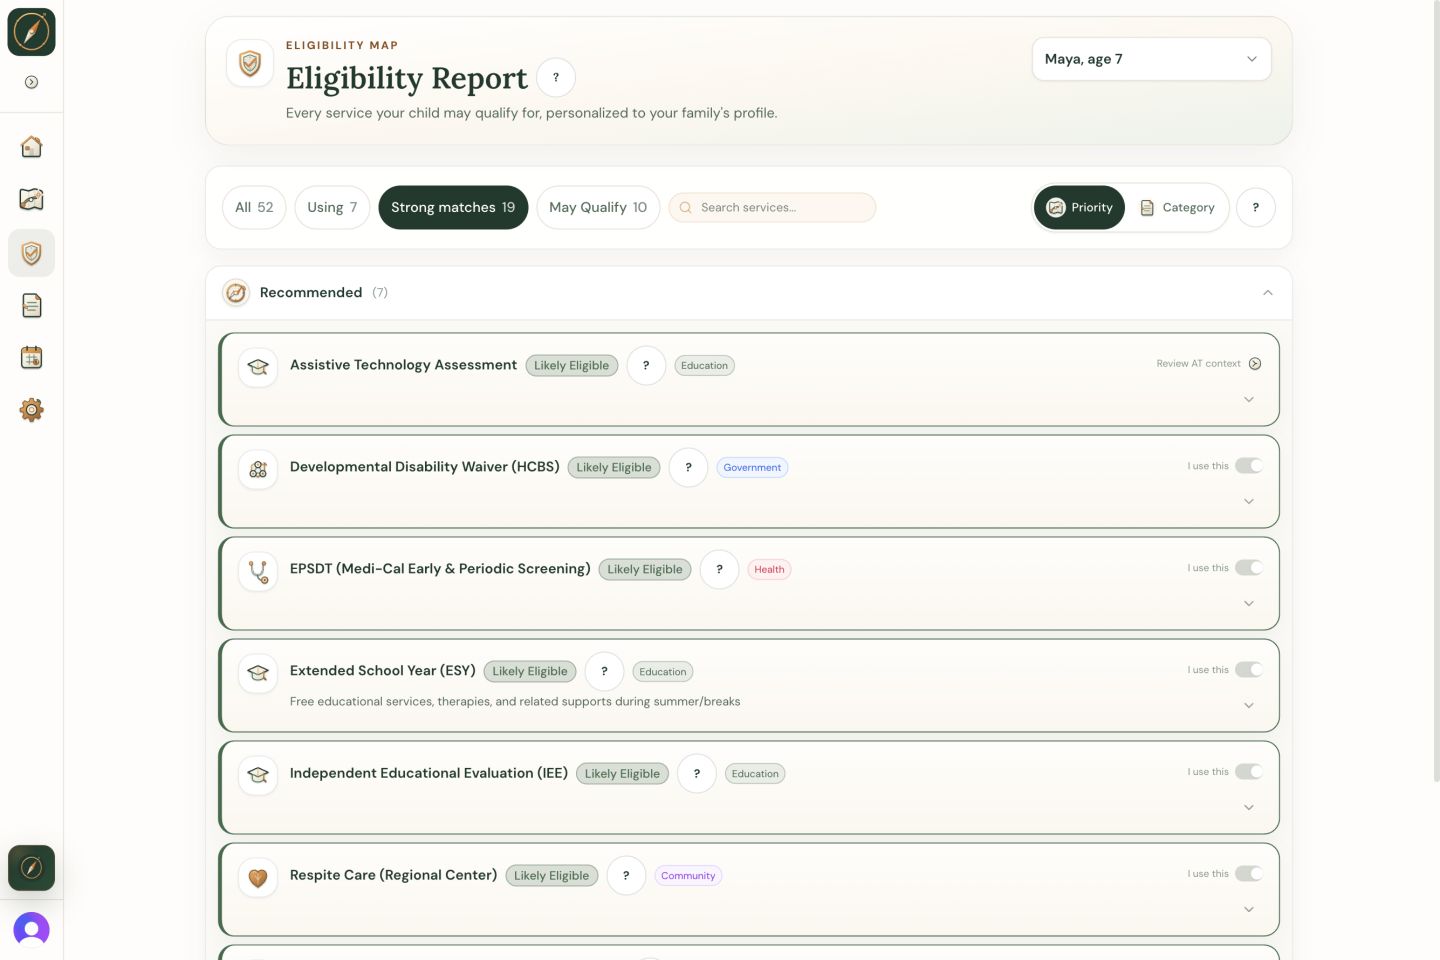Image resolution: width=1440 pixels, height=960 pixels.
Task: Expand EPSDT row details
Action: click(x=1248, y=604)
